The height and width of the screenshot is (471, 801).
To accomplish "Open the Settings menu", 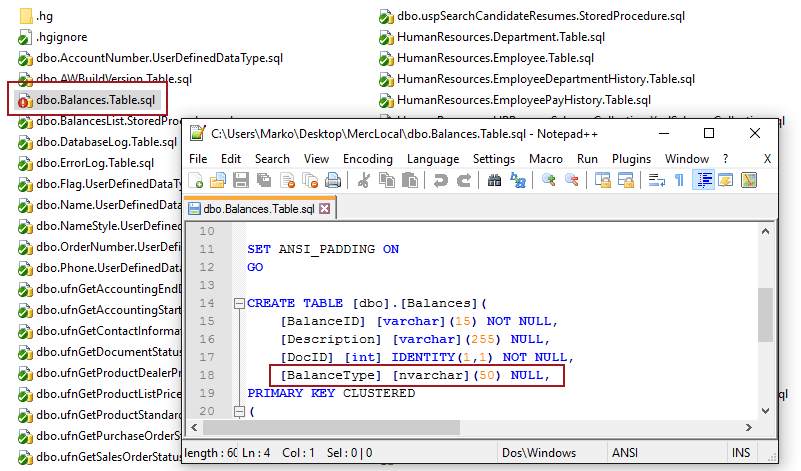I will tap(493, 159).
